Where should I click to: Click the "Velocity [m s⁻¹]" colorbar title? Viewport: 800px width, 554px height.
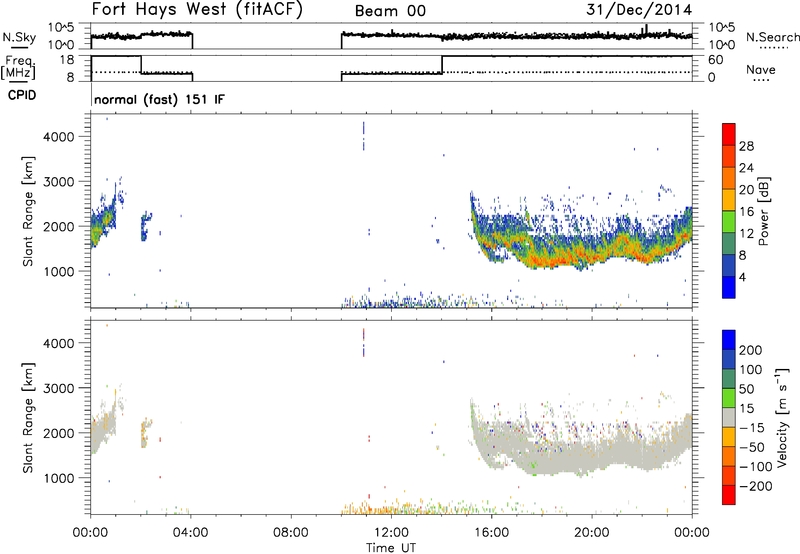point(782,417)
